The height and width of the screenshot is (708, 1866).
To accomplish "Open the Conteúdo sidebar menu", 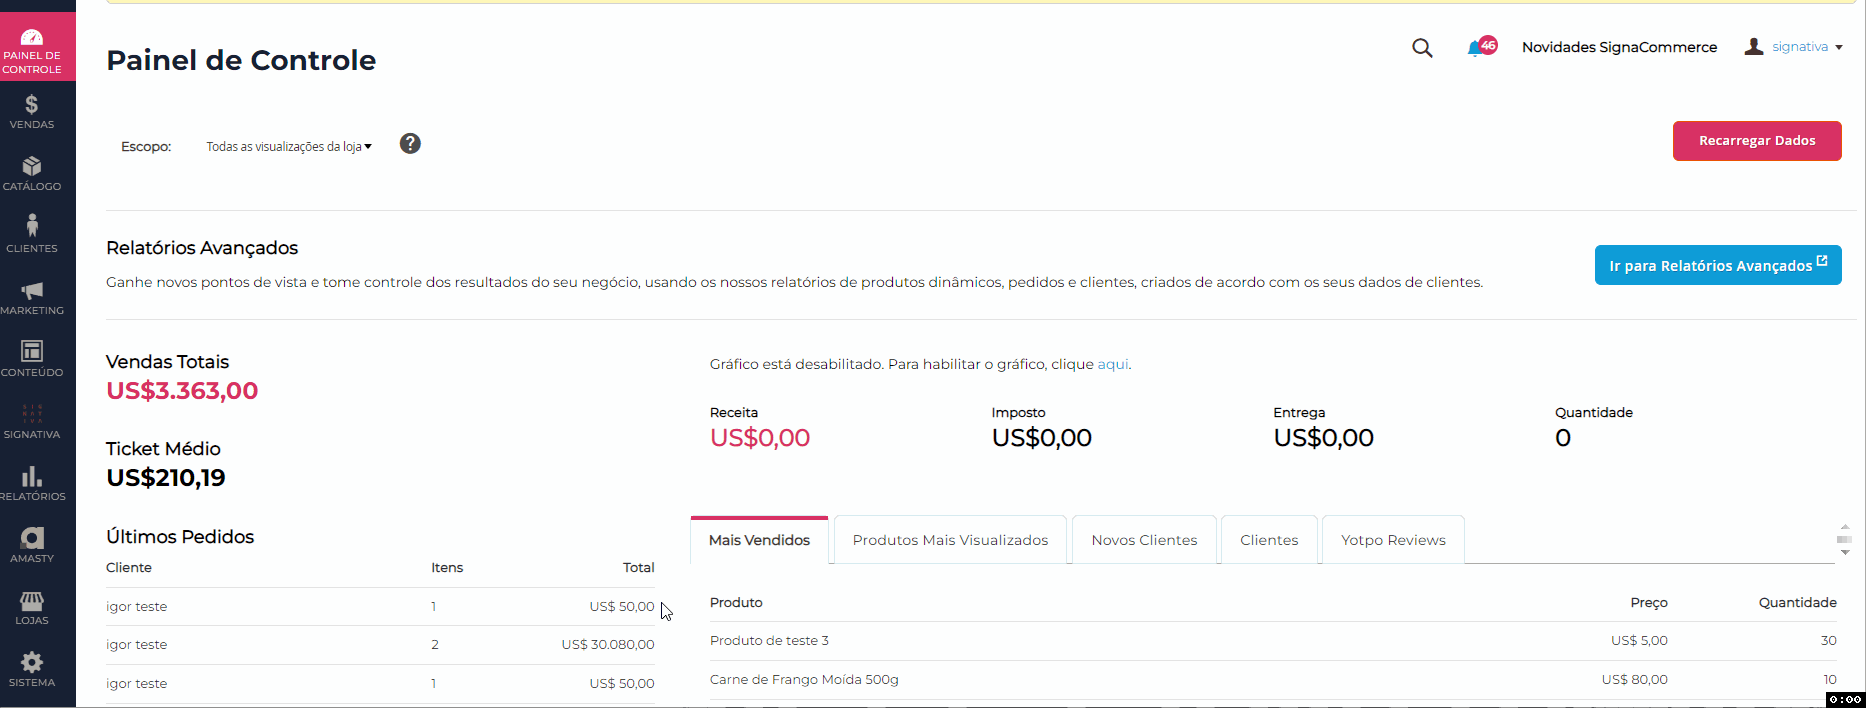I will point(32,360).
